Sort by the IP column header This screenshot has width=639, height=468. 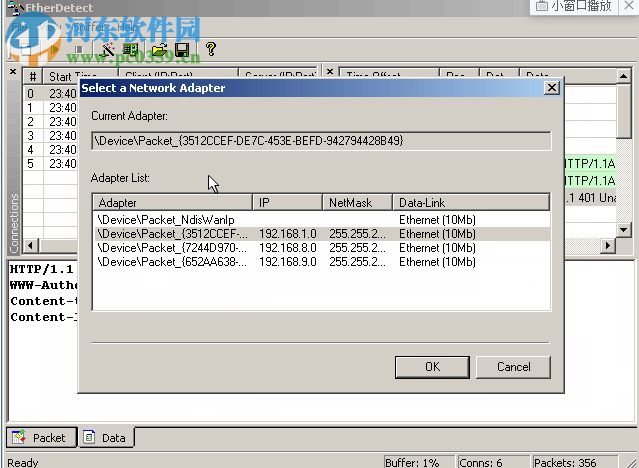(288, 203)
